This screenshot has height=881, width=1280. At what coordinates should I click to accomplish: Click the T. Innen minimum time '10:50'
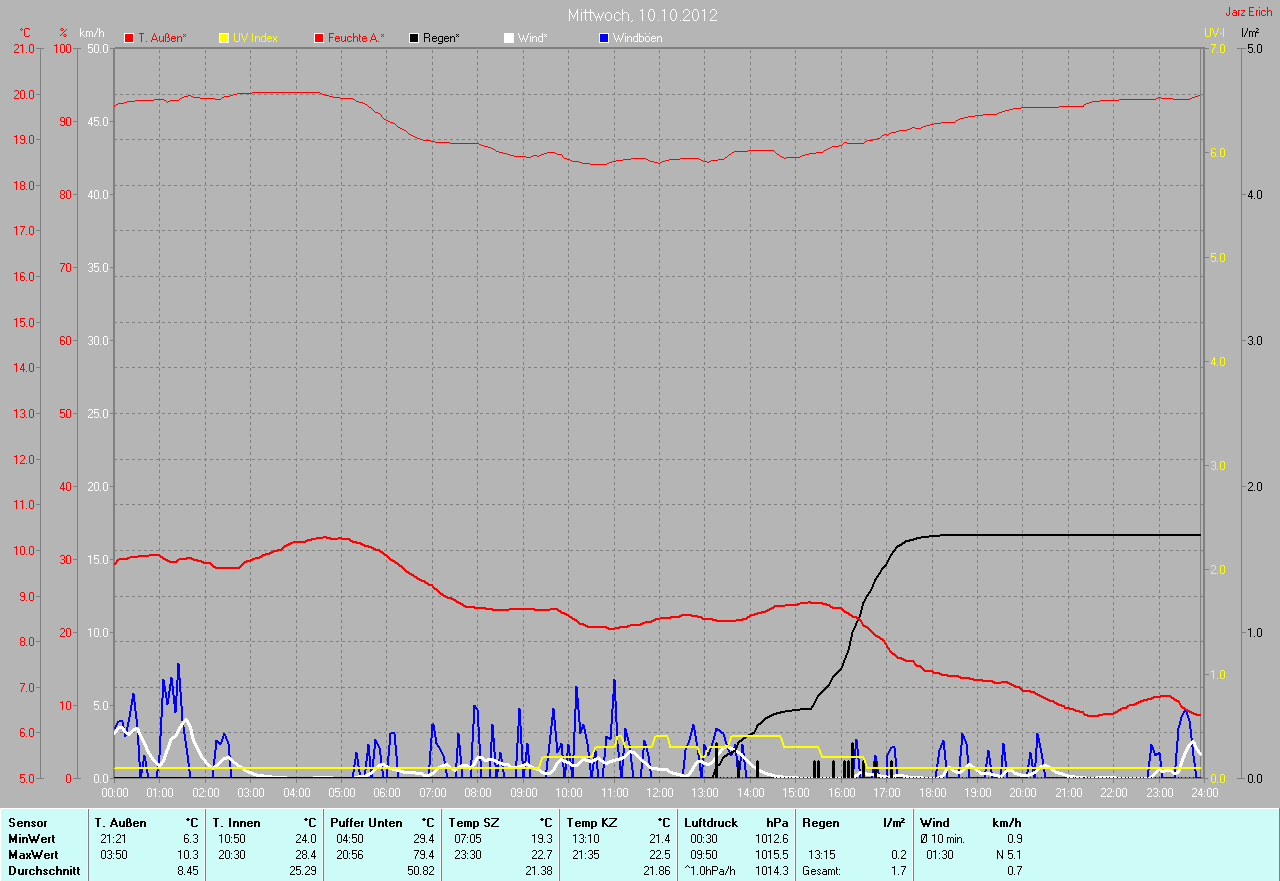[232, 839]
